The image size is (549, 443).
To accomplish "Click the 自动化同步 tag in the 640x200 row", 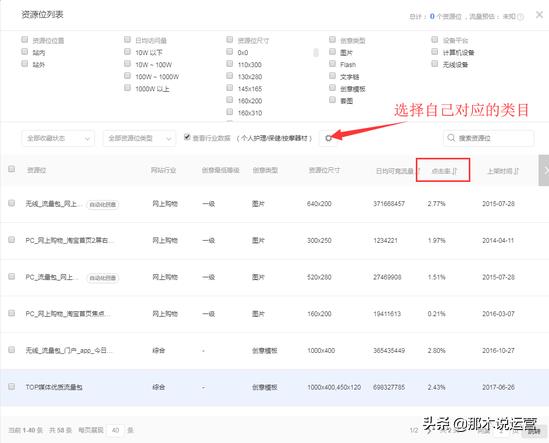I will [x=103, y=204].
